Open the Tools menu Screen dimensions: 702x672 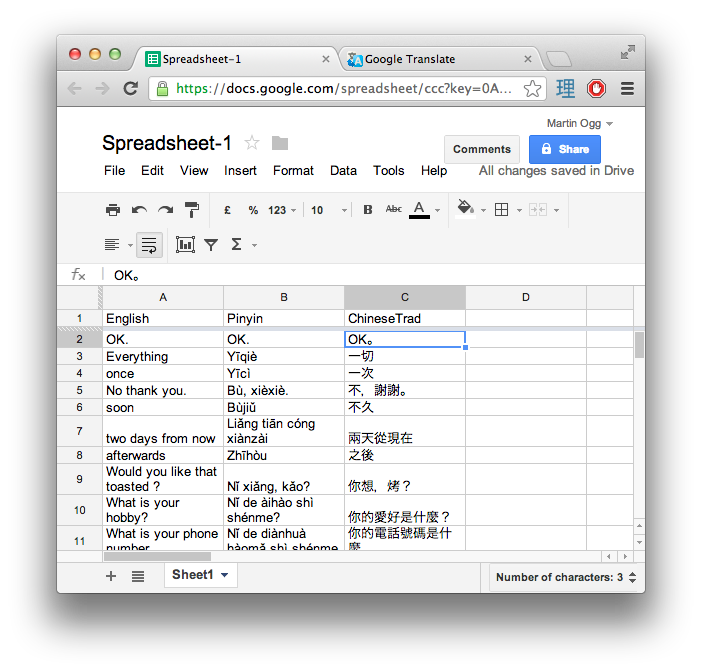pos(389,171)
